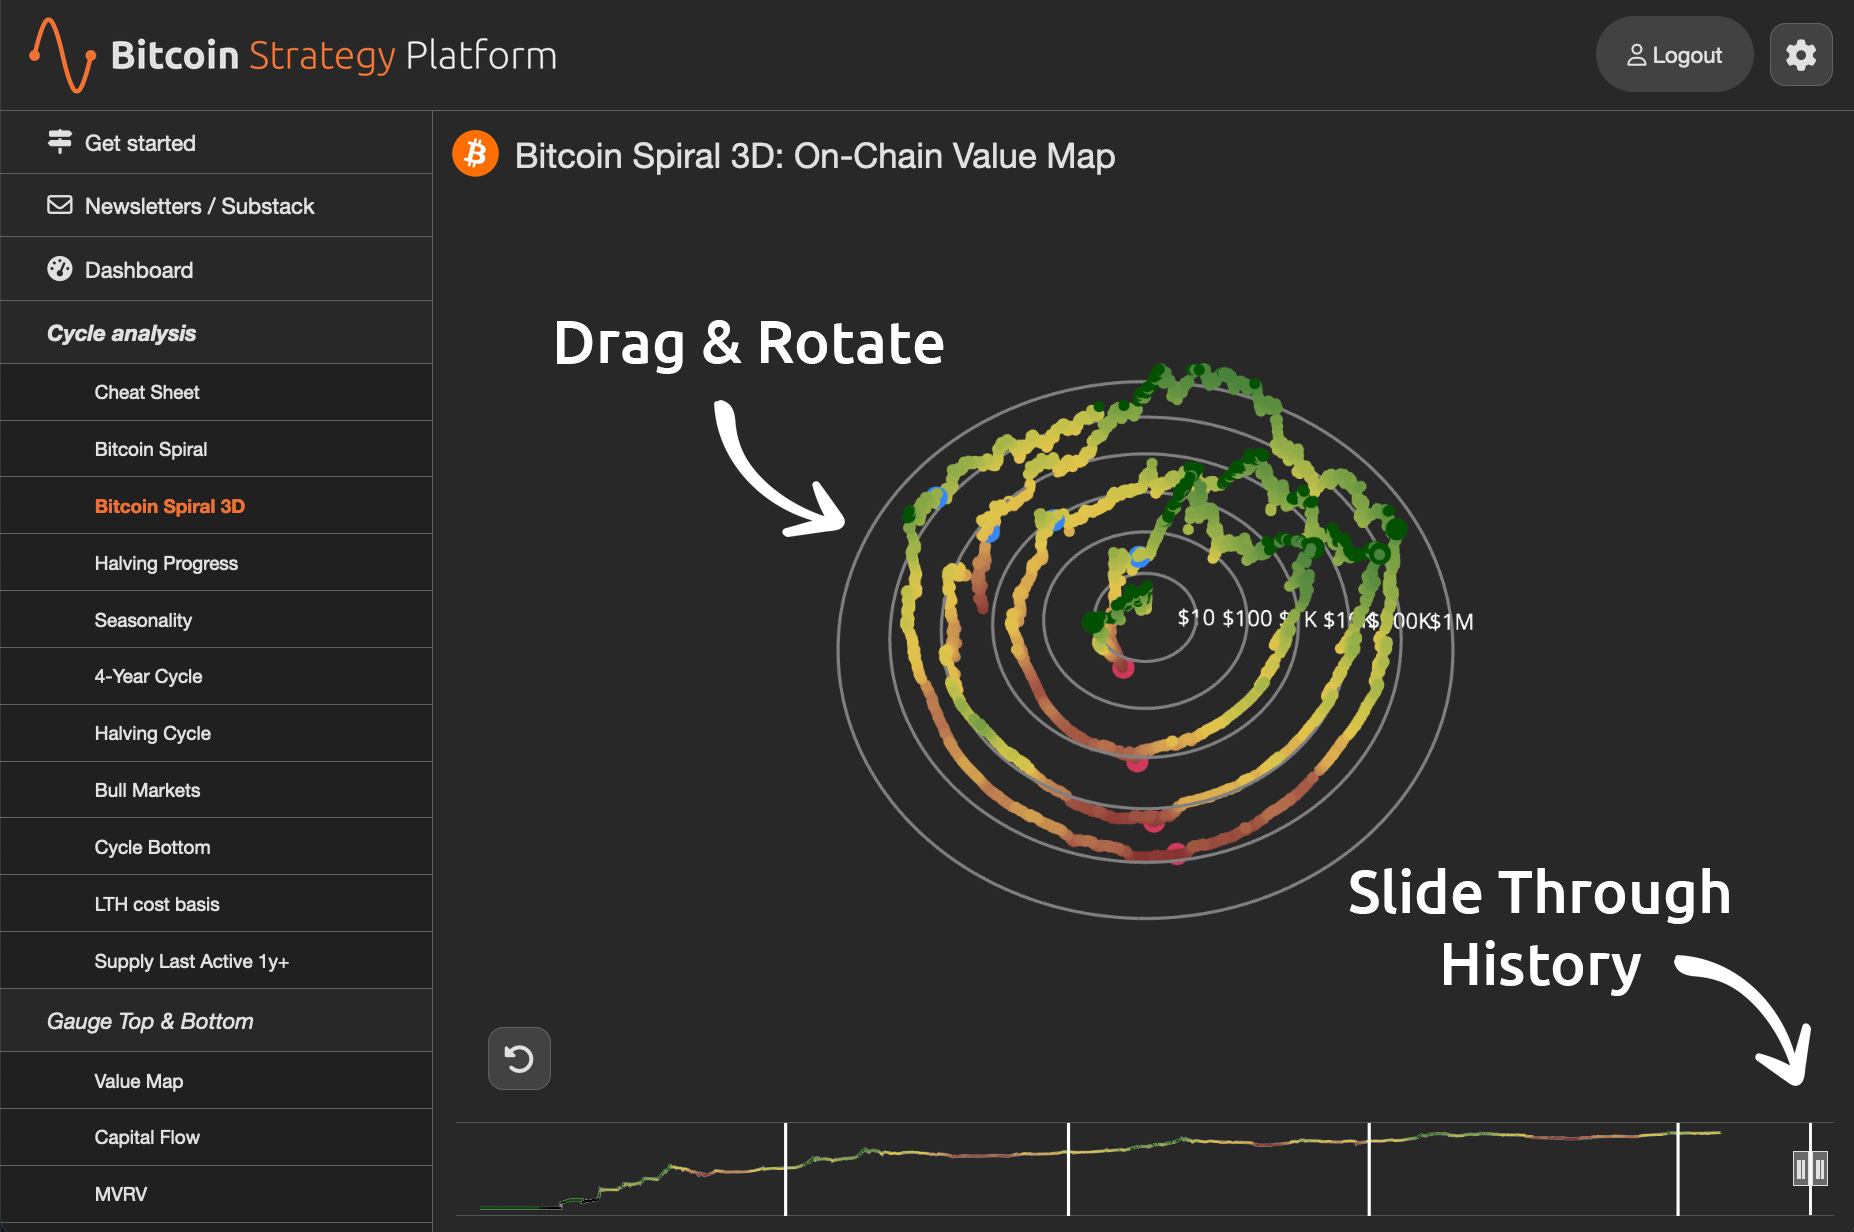Click the first white halving marker on timeline
This screenshot has height=1232, width=1854.
click(785, 1169)
